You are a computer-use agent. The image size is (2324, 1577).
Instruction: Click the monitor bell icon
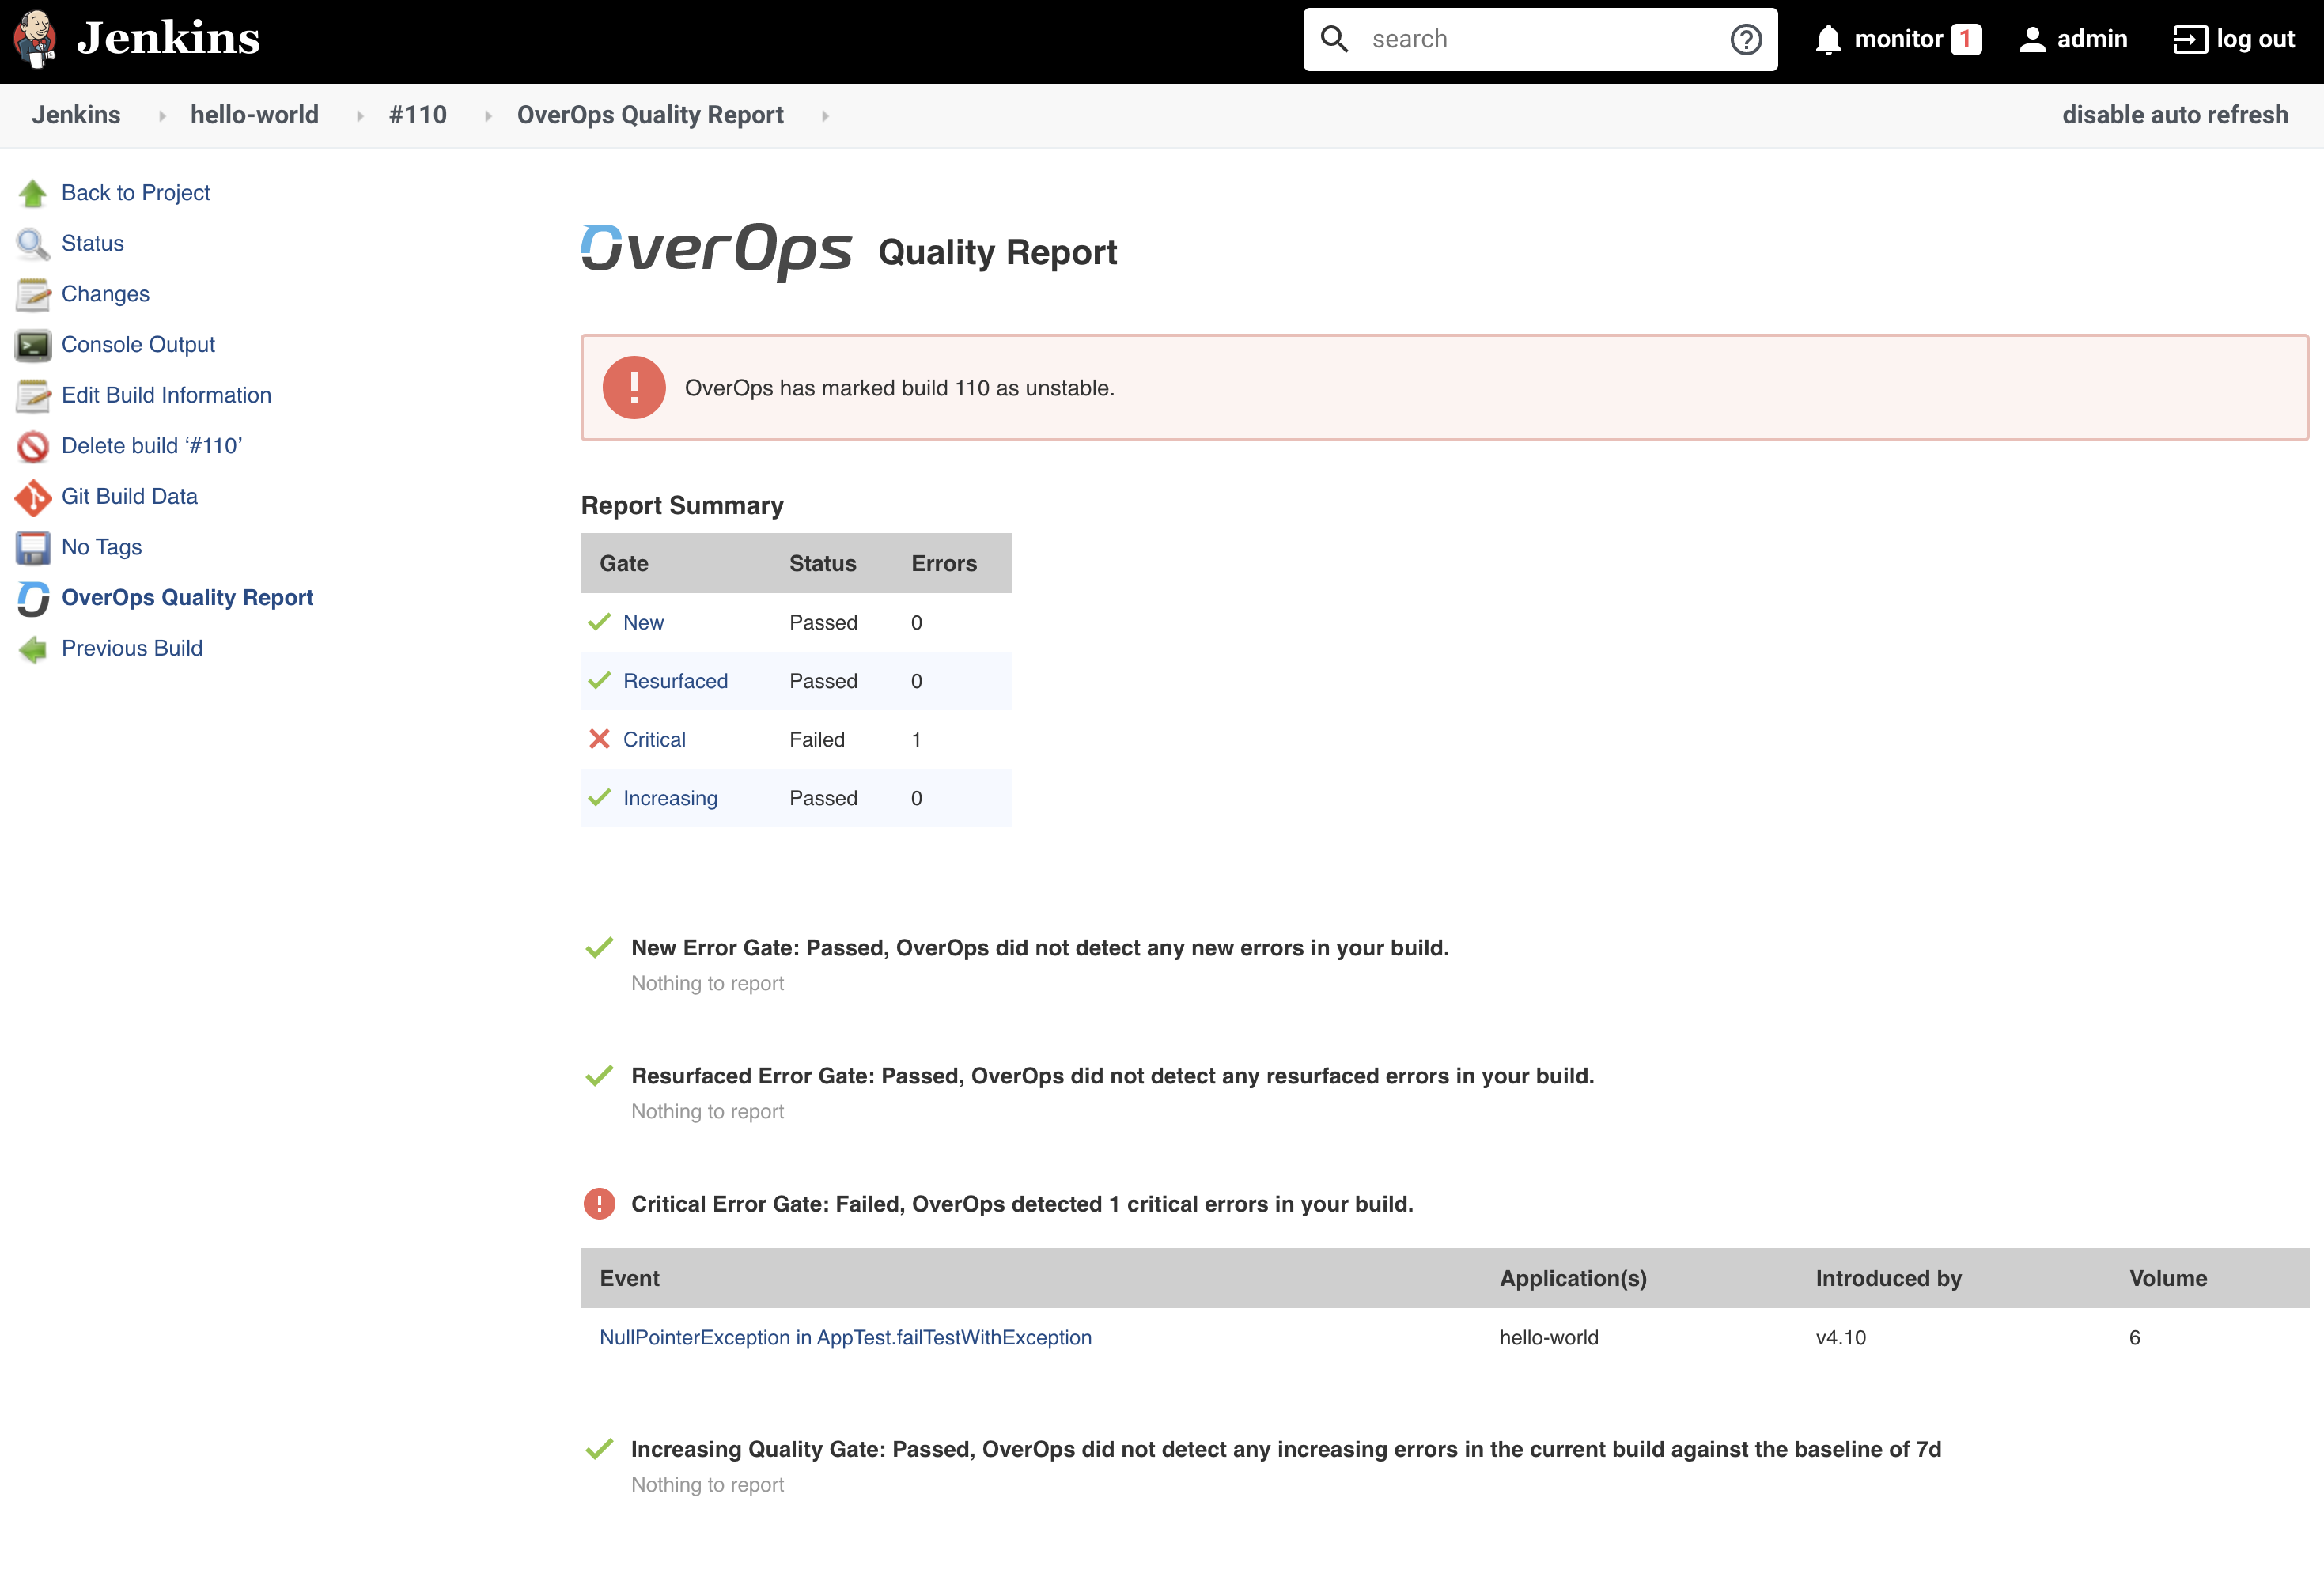[1827, 40]
